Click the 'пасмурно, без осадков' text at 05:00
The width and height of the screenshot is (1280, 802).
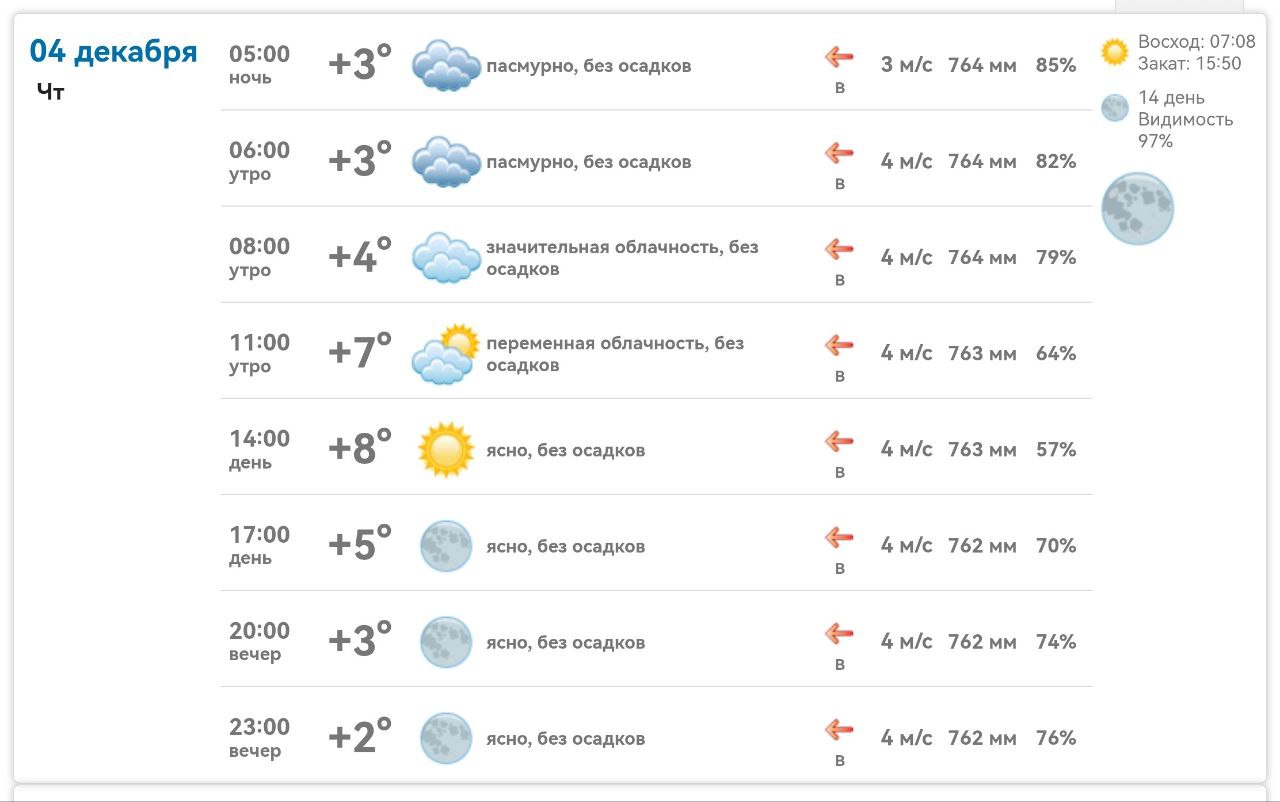[x=588, y=66]
